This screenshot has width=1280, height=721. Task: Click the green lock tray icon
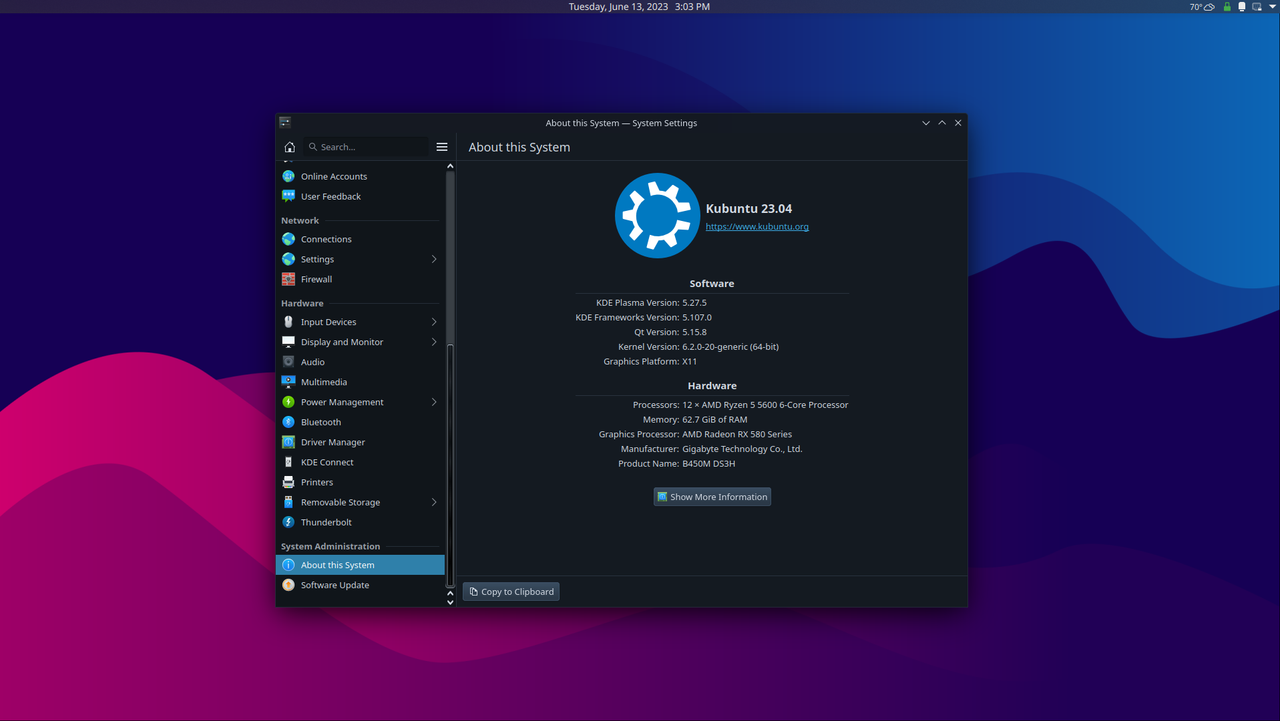(x=1227, y=7)
